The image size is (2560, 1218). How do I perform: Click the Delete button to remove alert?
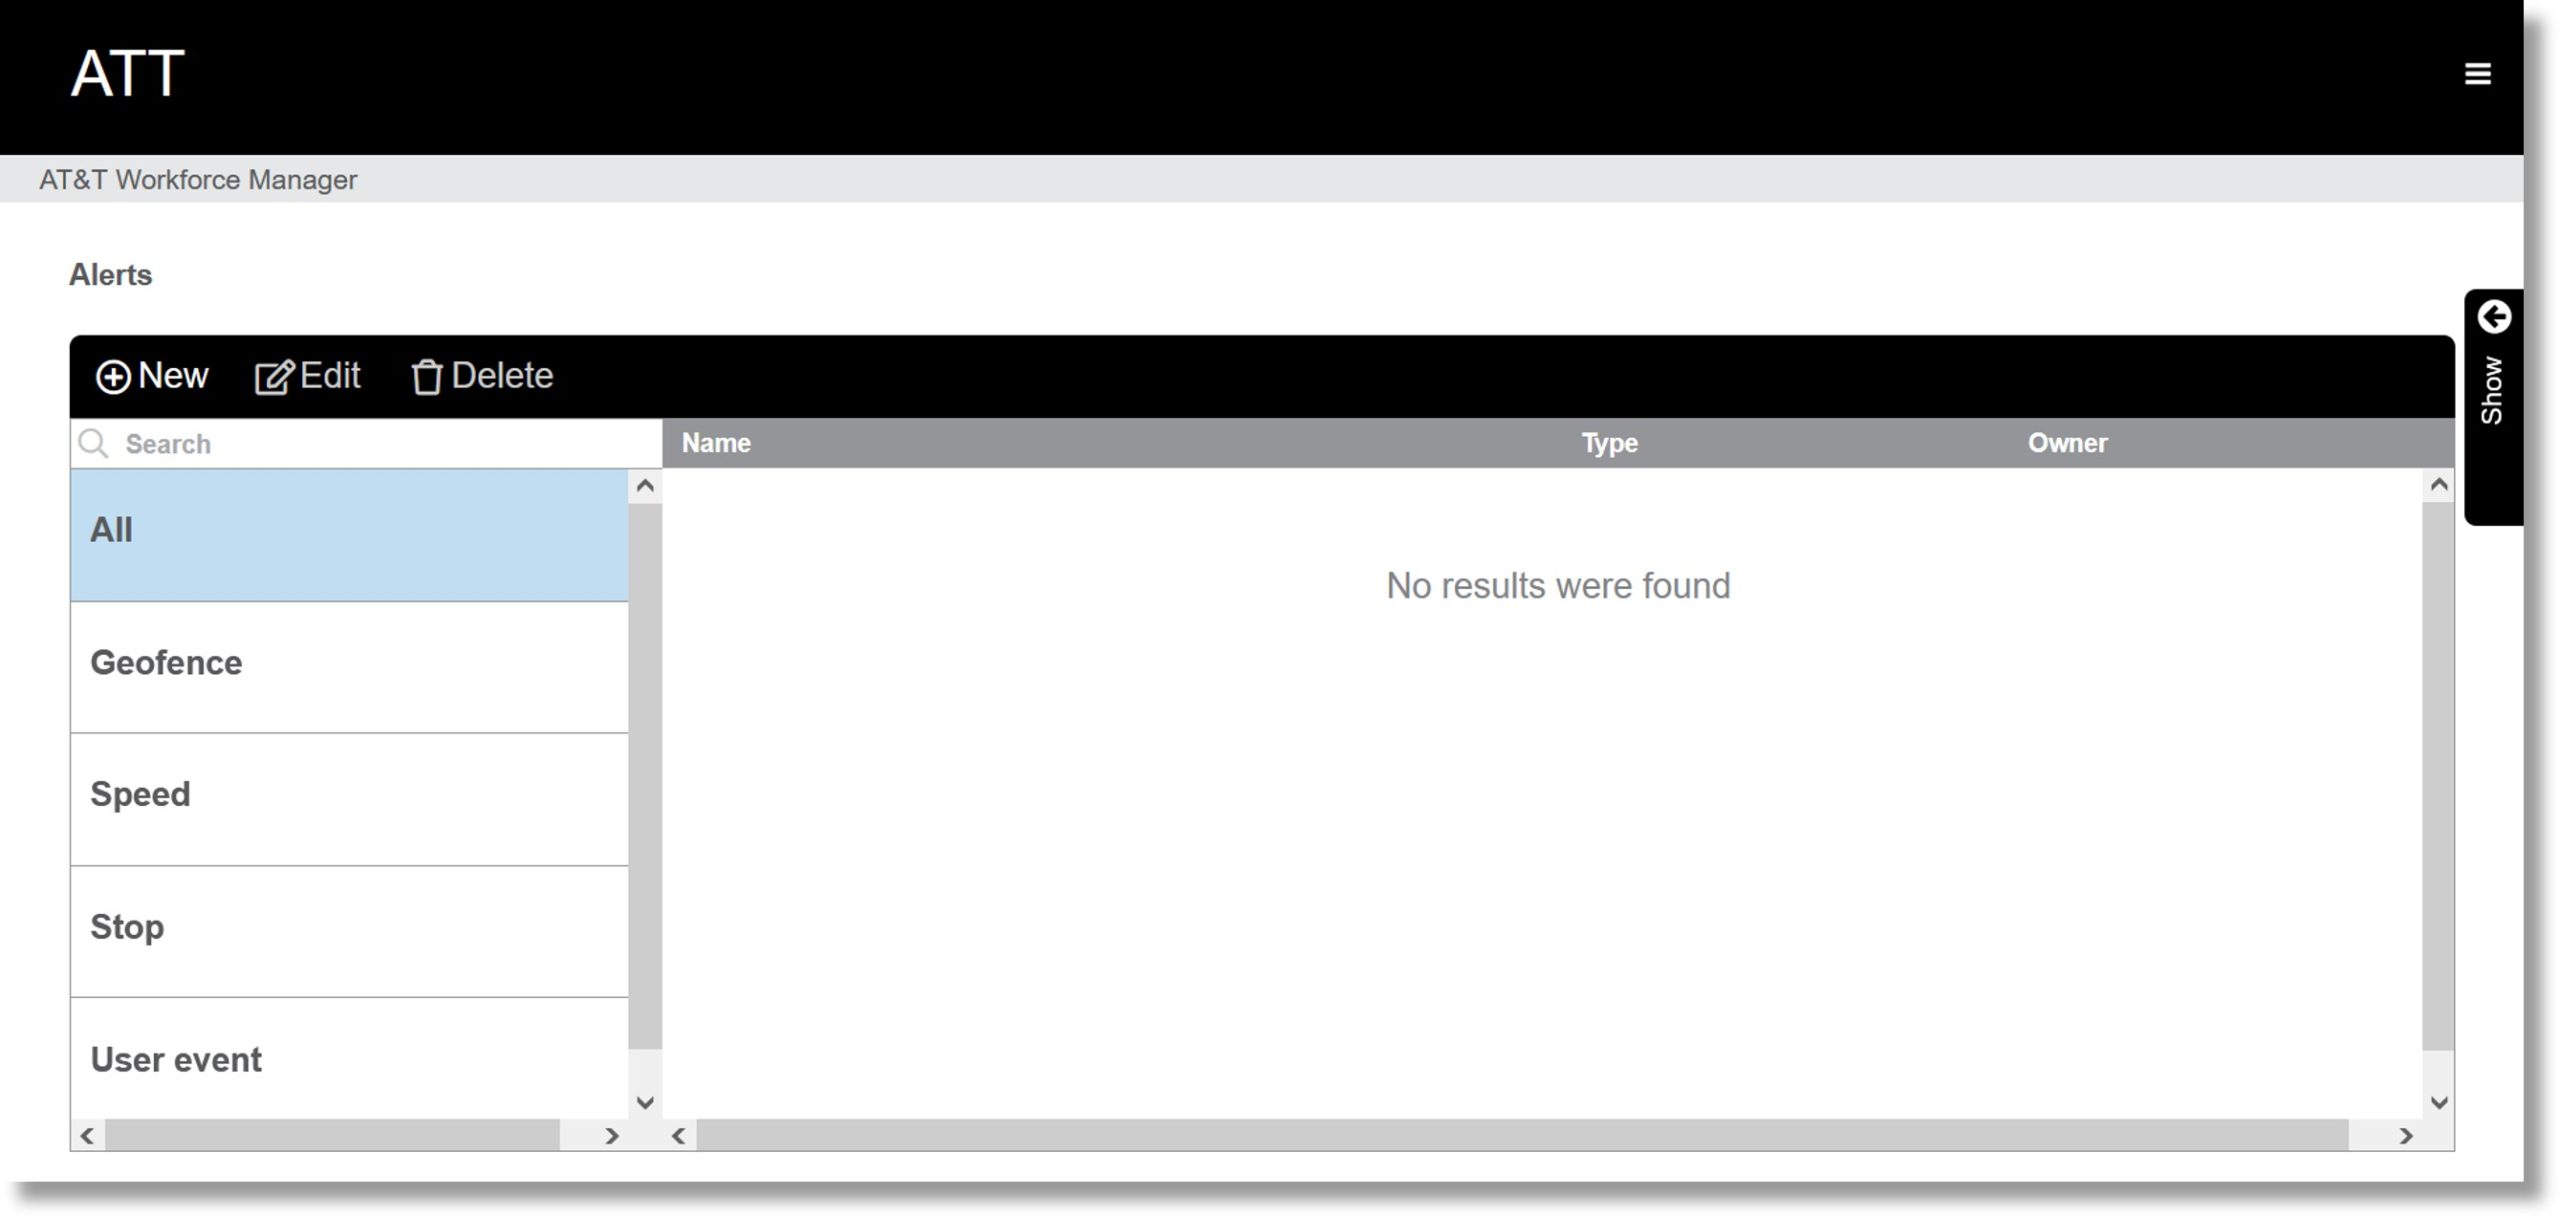tap(482, 374)
